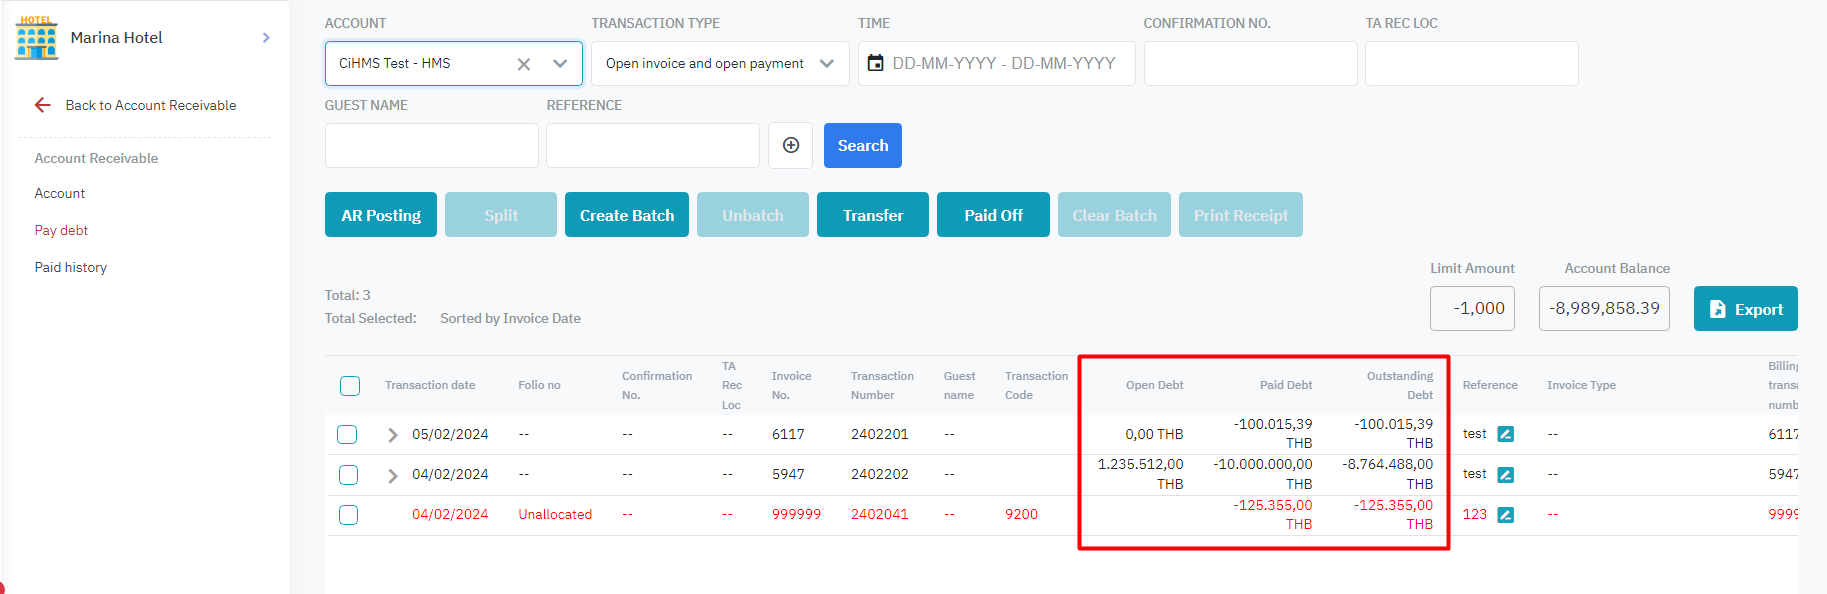Go to Paid history in sidebar

[70, 268]
